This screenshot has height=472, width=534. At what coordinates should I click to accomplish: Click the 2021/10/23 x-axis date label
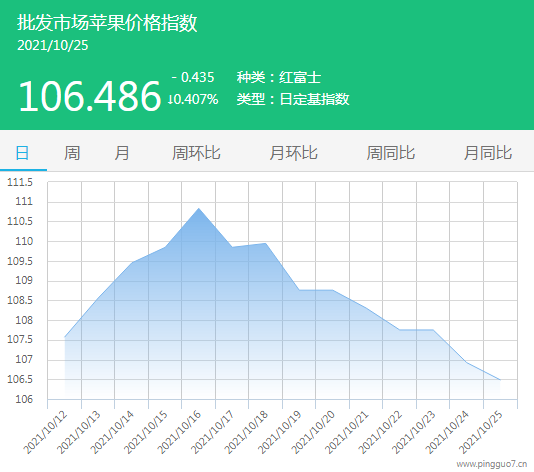tap(413, 432)
